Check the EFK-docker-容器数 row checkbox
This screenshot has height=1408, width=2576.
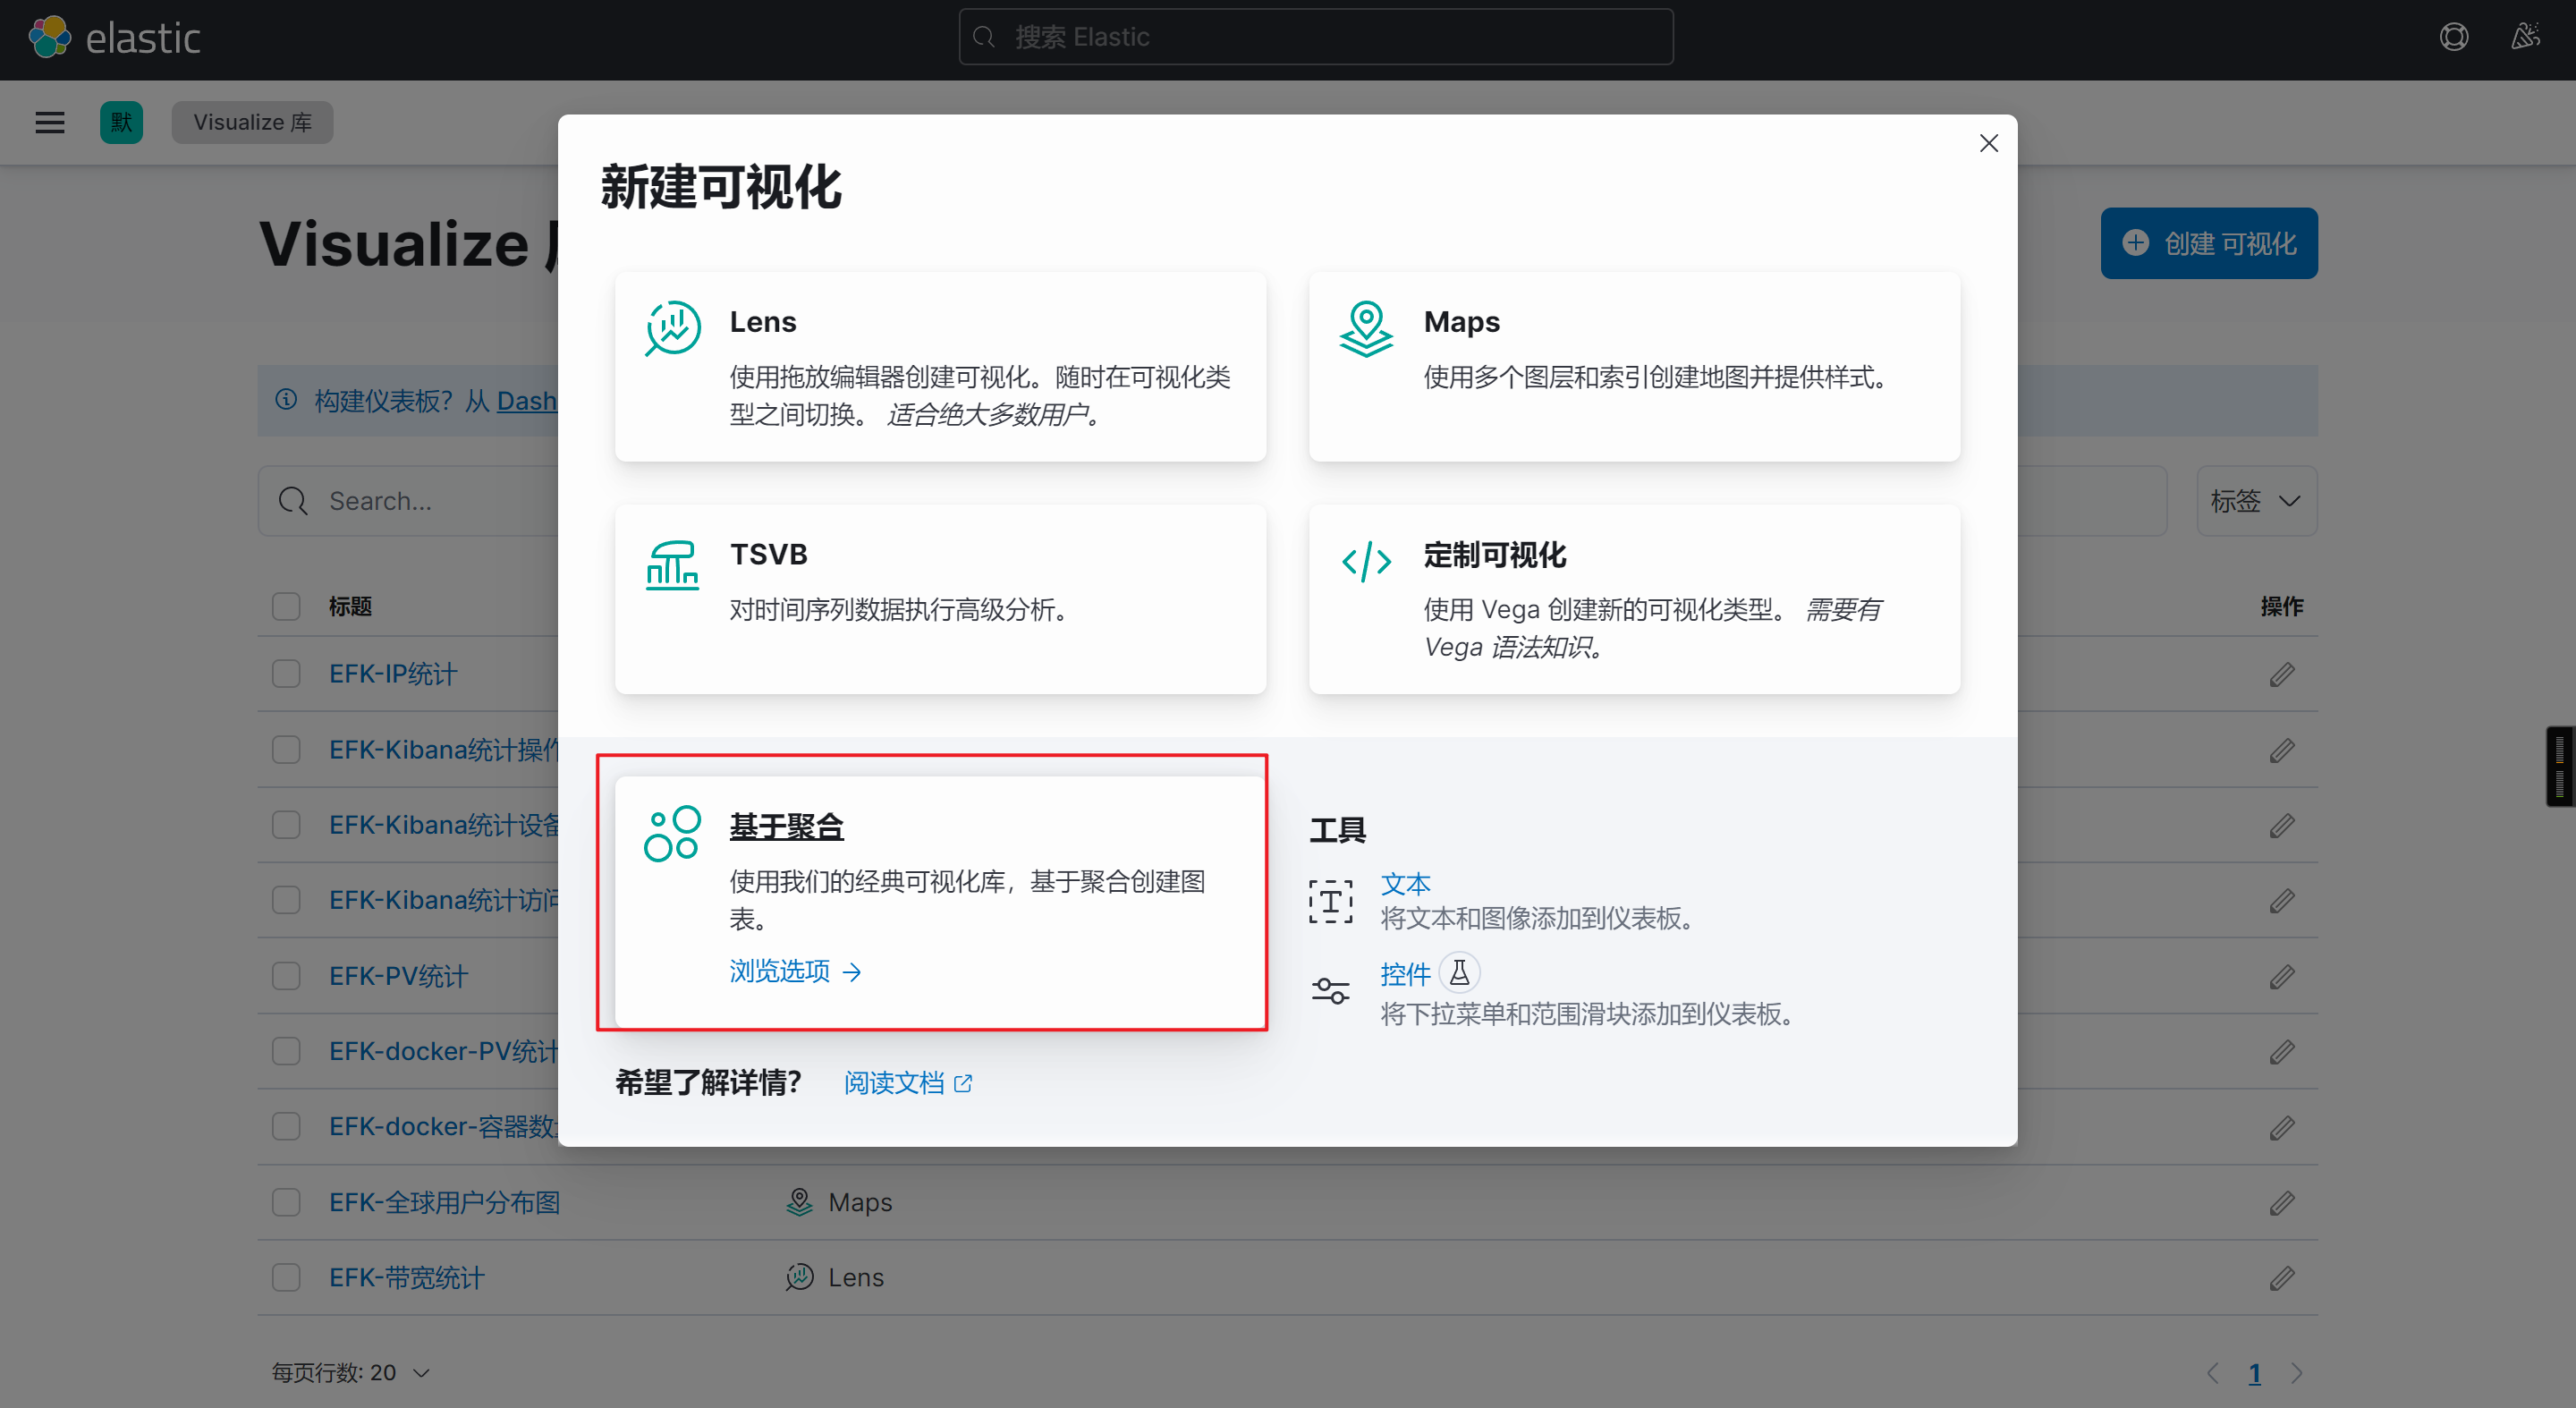point(286,1127)
